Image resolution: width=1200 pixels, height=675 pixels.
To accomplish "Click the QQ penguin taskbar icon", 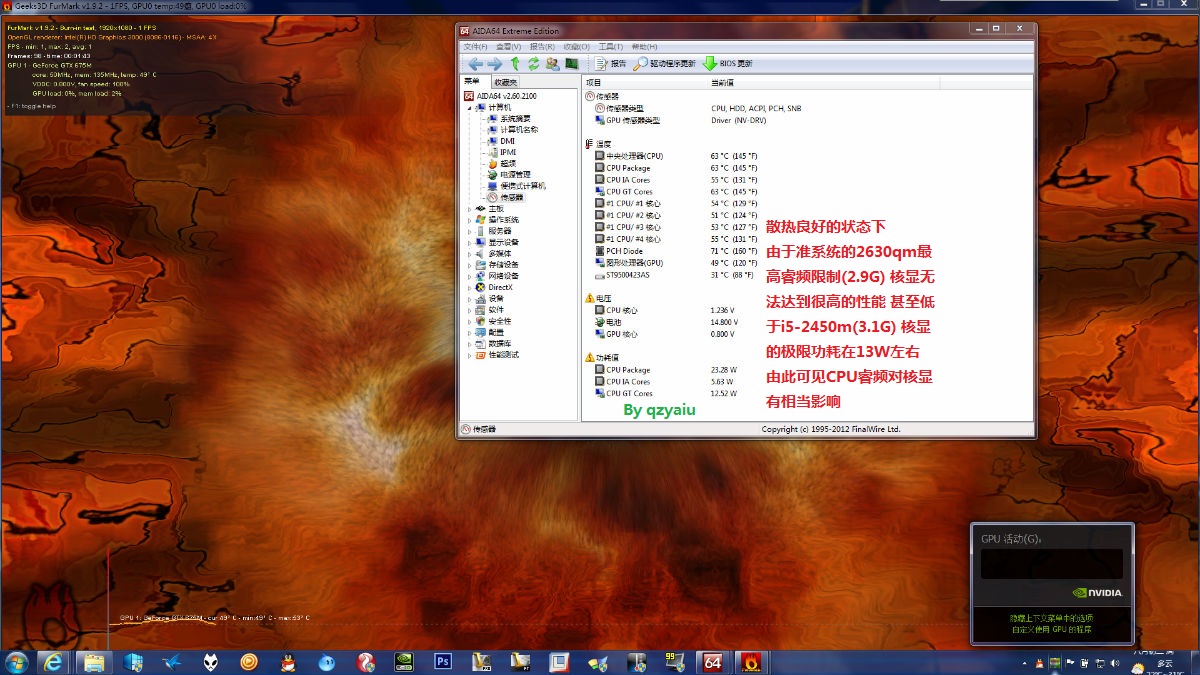I will [288, 662].
